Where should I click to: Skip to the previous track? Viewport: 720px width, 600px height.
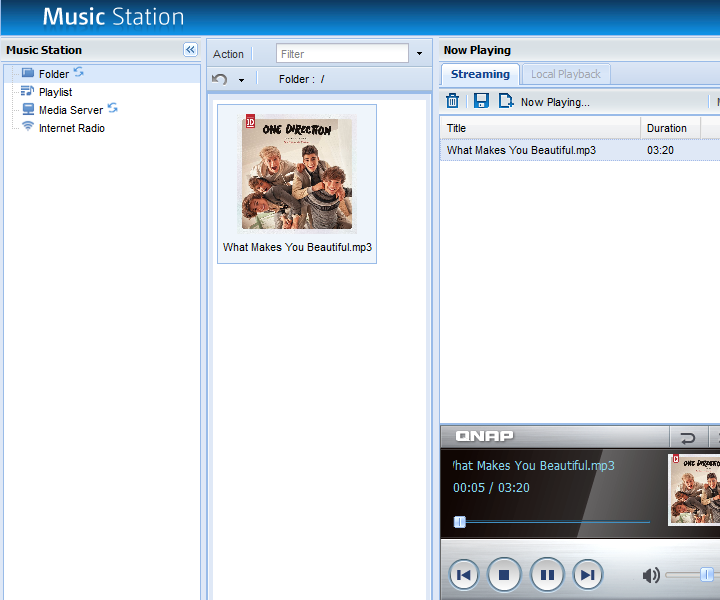coord(463,575)
